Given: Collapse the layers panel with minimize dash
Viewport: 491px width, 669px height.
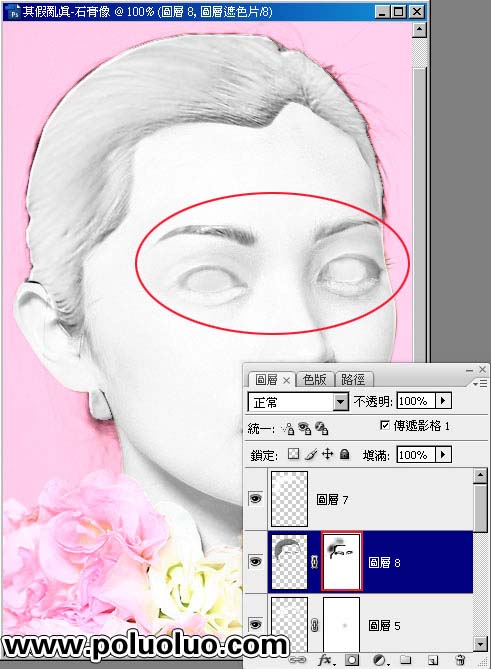Looking at the screenshot, I should coord(469,370).
